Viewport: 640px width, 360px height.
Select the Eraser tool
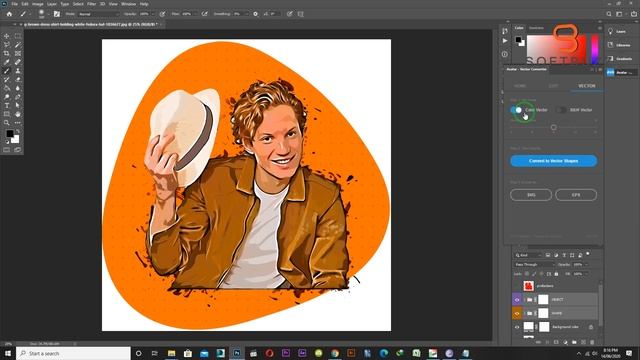(18, 79)
